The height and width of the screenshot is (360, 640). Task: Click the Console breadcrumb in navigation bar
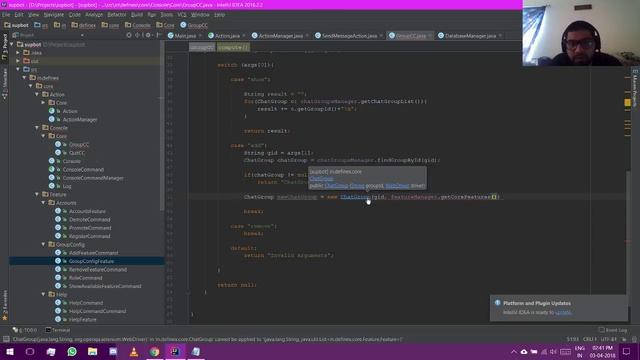pyautogui.click(x=138, y=25)
